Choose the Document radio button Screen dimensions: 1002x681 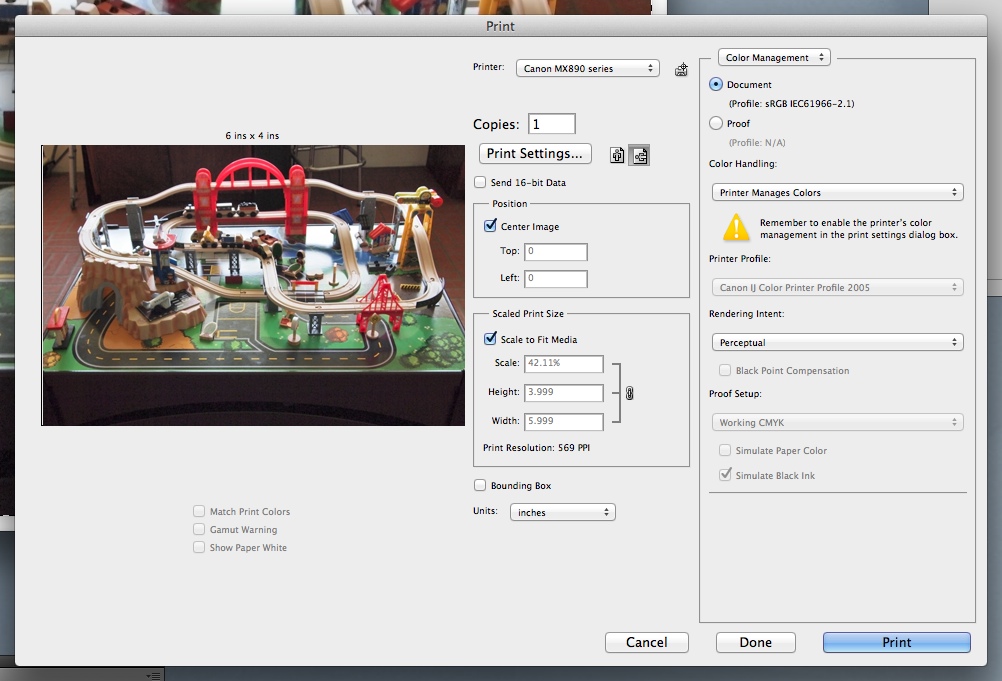tap(715, 85)
